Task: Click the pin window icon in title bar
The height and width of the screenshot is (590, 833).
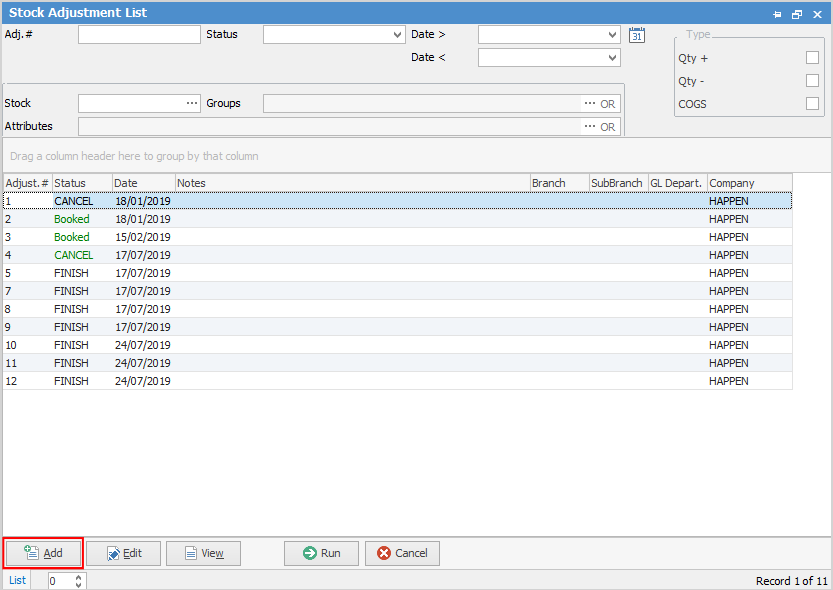Action: tap(777, 14)
